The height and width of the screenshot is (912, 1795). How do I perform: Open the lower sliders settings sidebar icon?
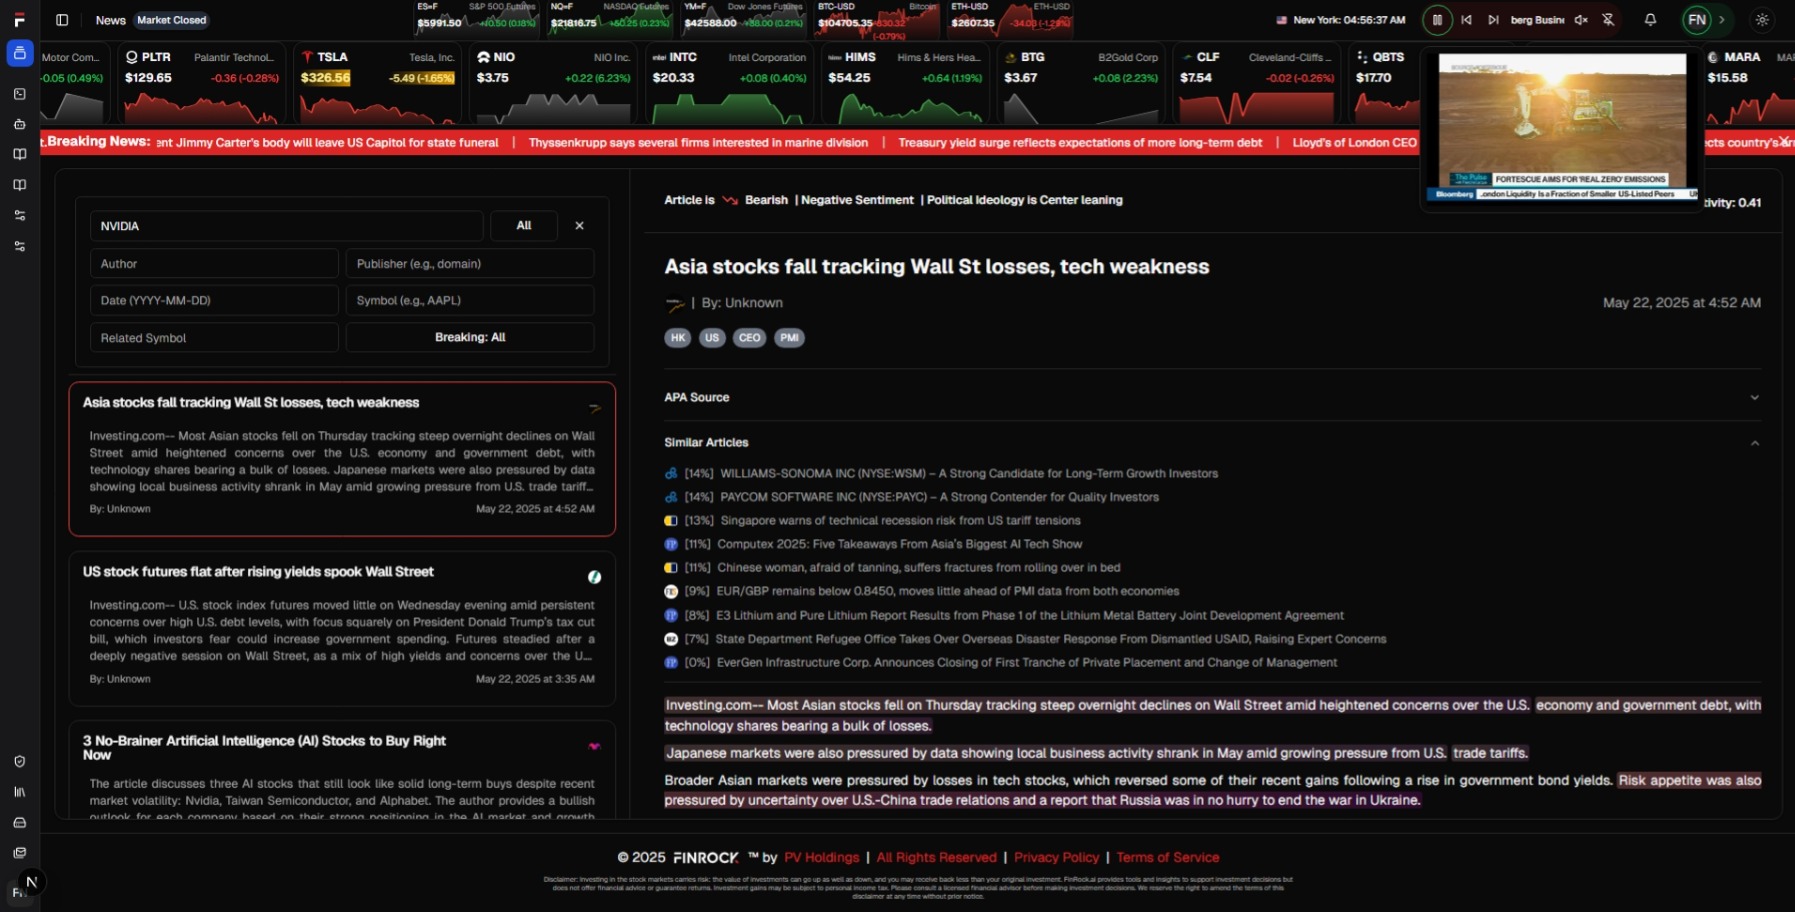coord(19,246)
